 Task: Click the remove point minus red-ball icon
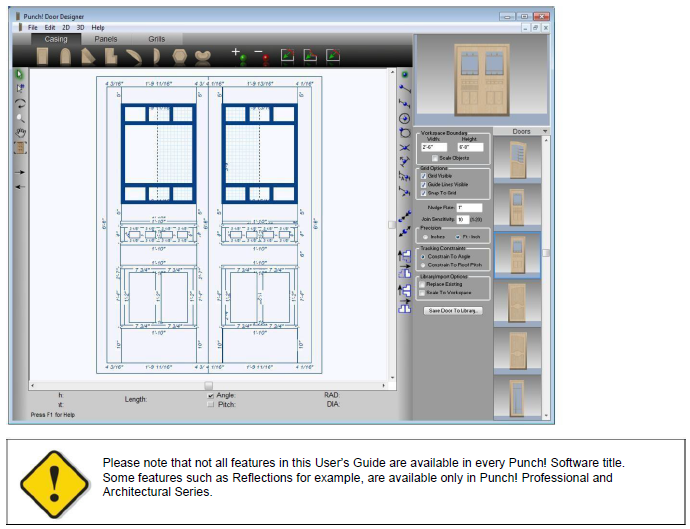262,56
